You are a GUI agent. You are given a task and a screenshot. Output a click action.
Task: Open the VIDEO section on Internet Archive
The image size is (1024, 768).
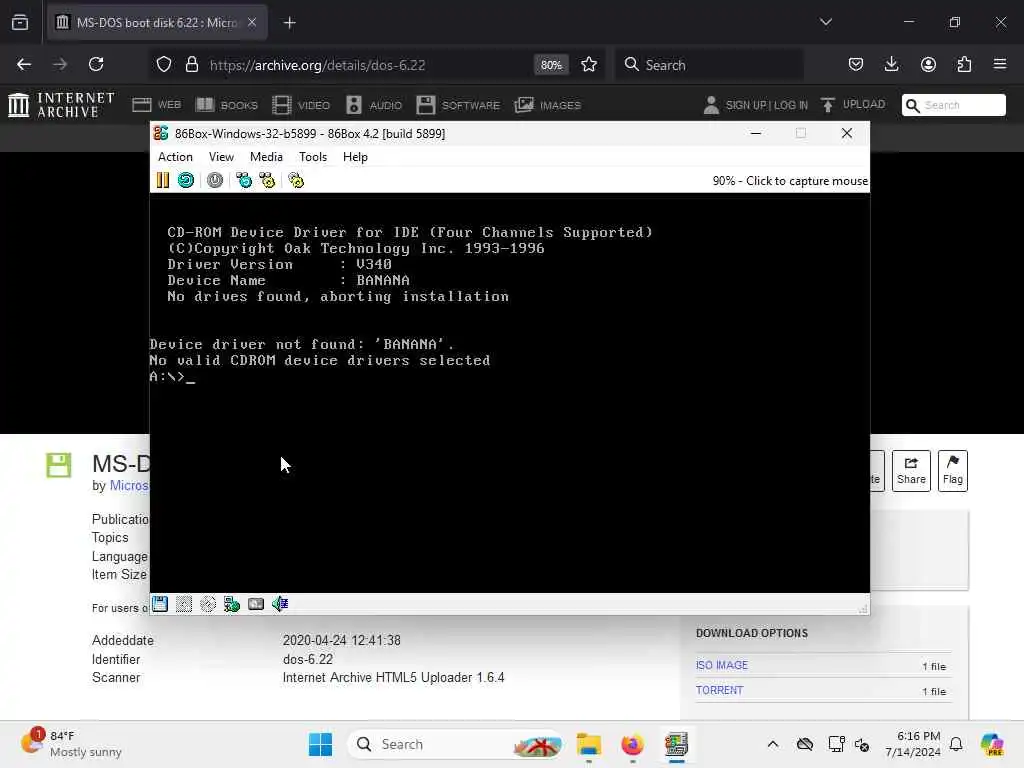[x=301, y=105]
